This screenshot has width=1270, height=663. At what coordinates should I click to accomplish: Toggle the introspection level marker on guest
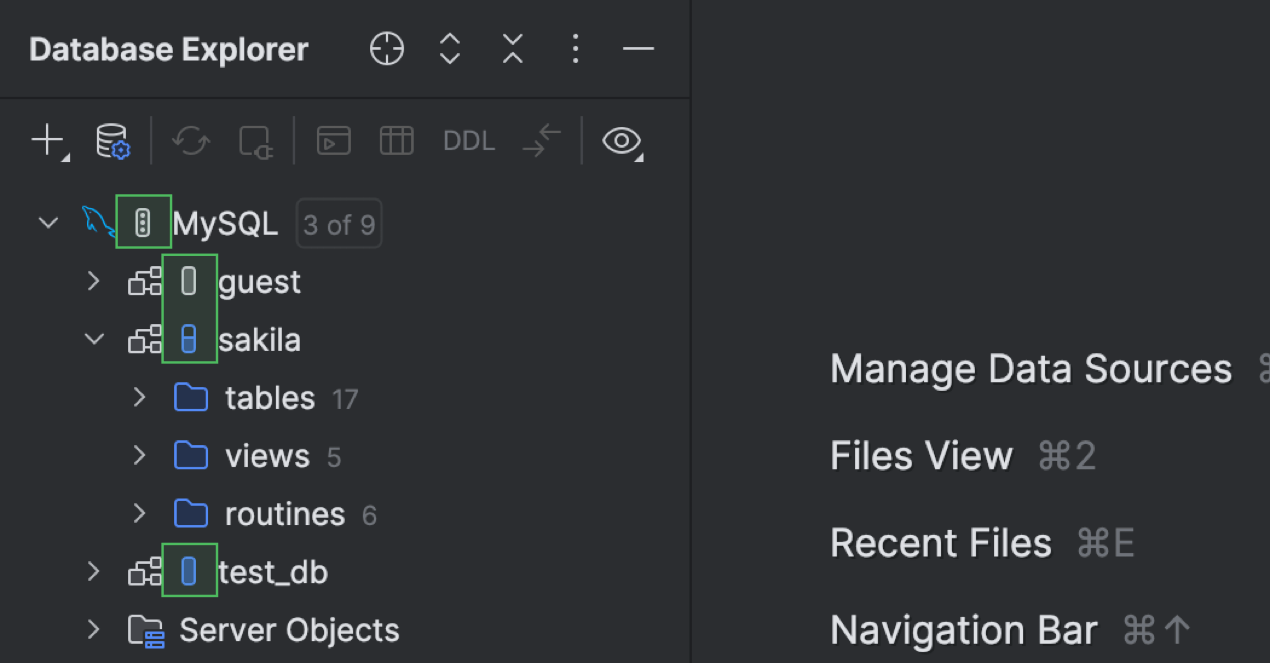click(189, 282)
